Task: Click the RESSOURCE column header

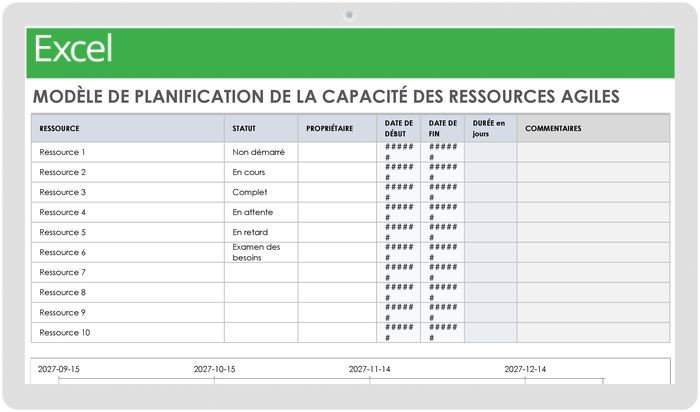Action: [128, 129]
